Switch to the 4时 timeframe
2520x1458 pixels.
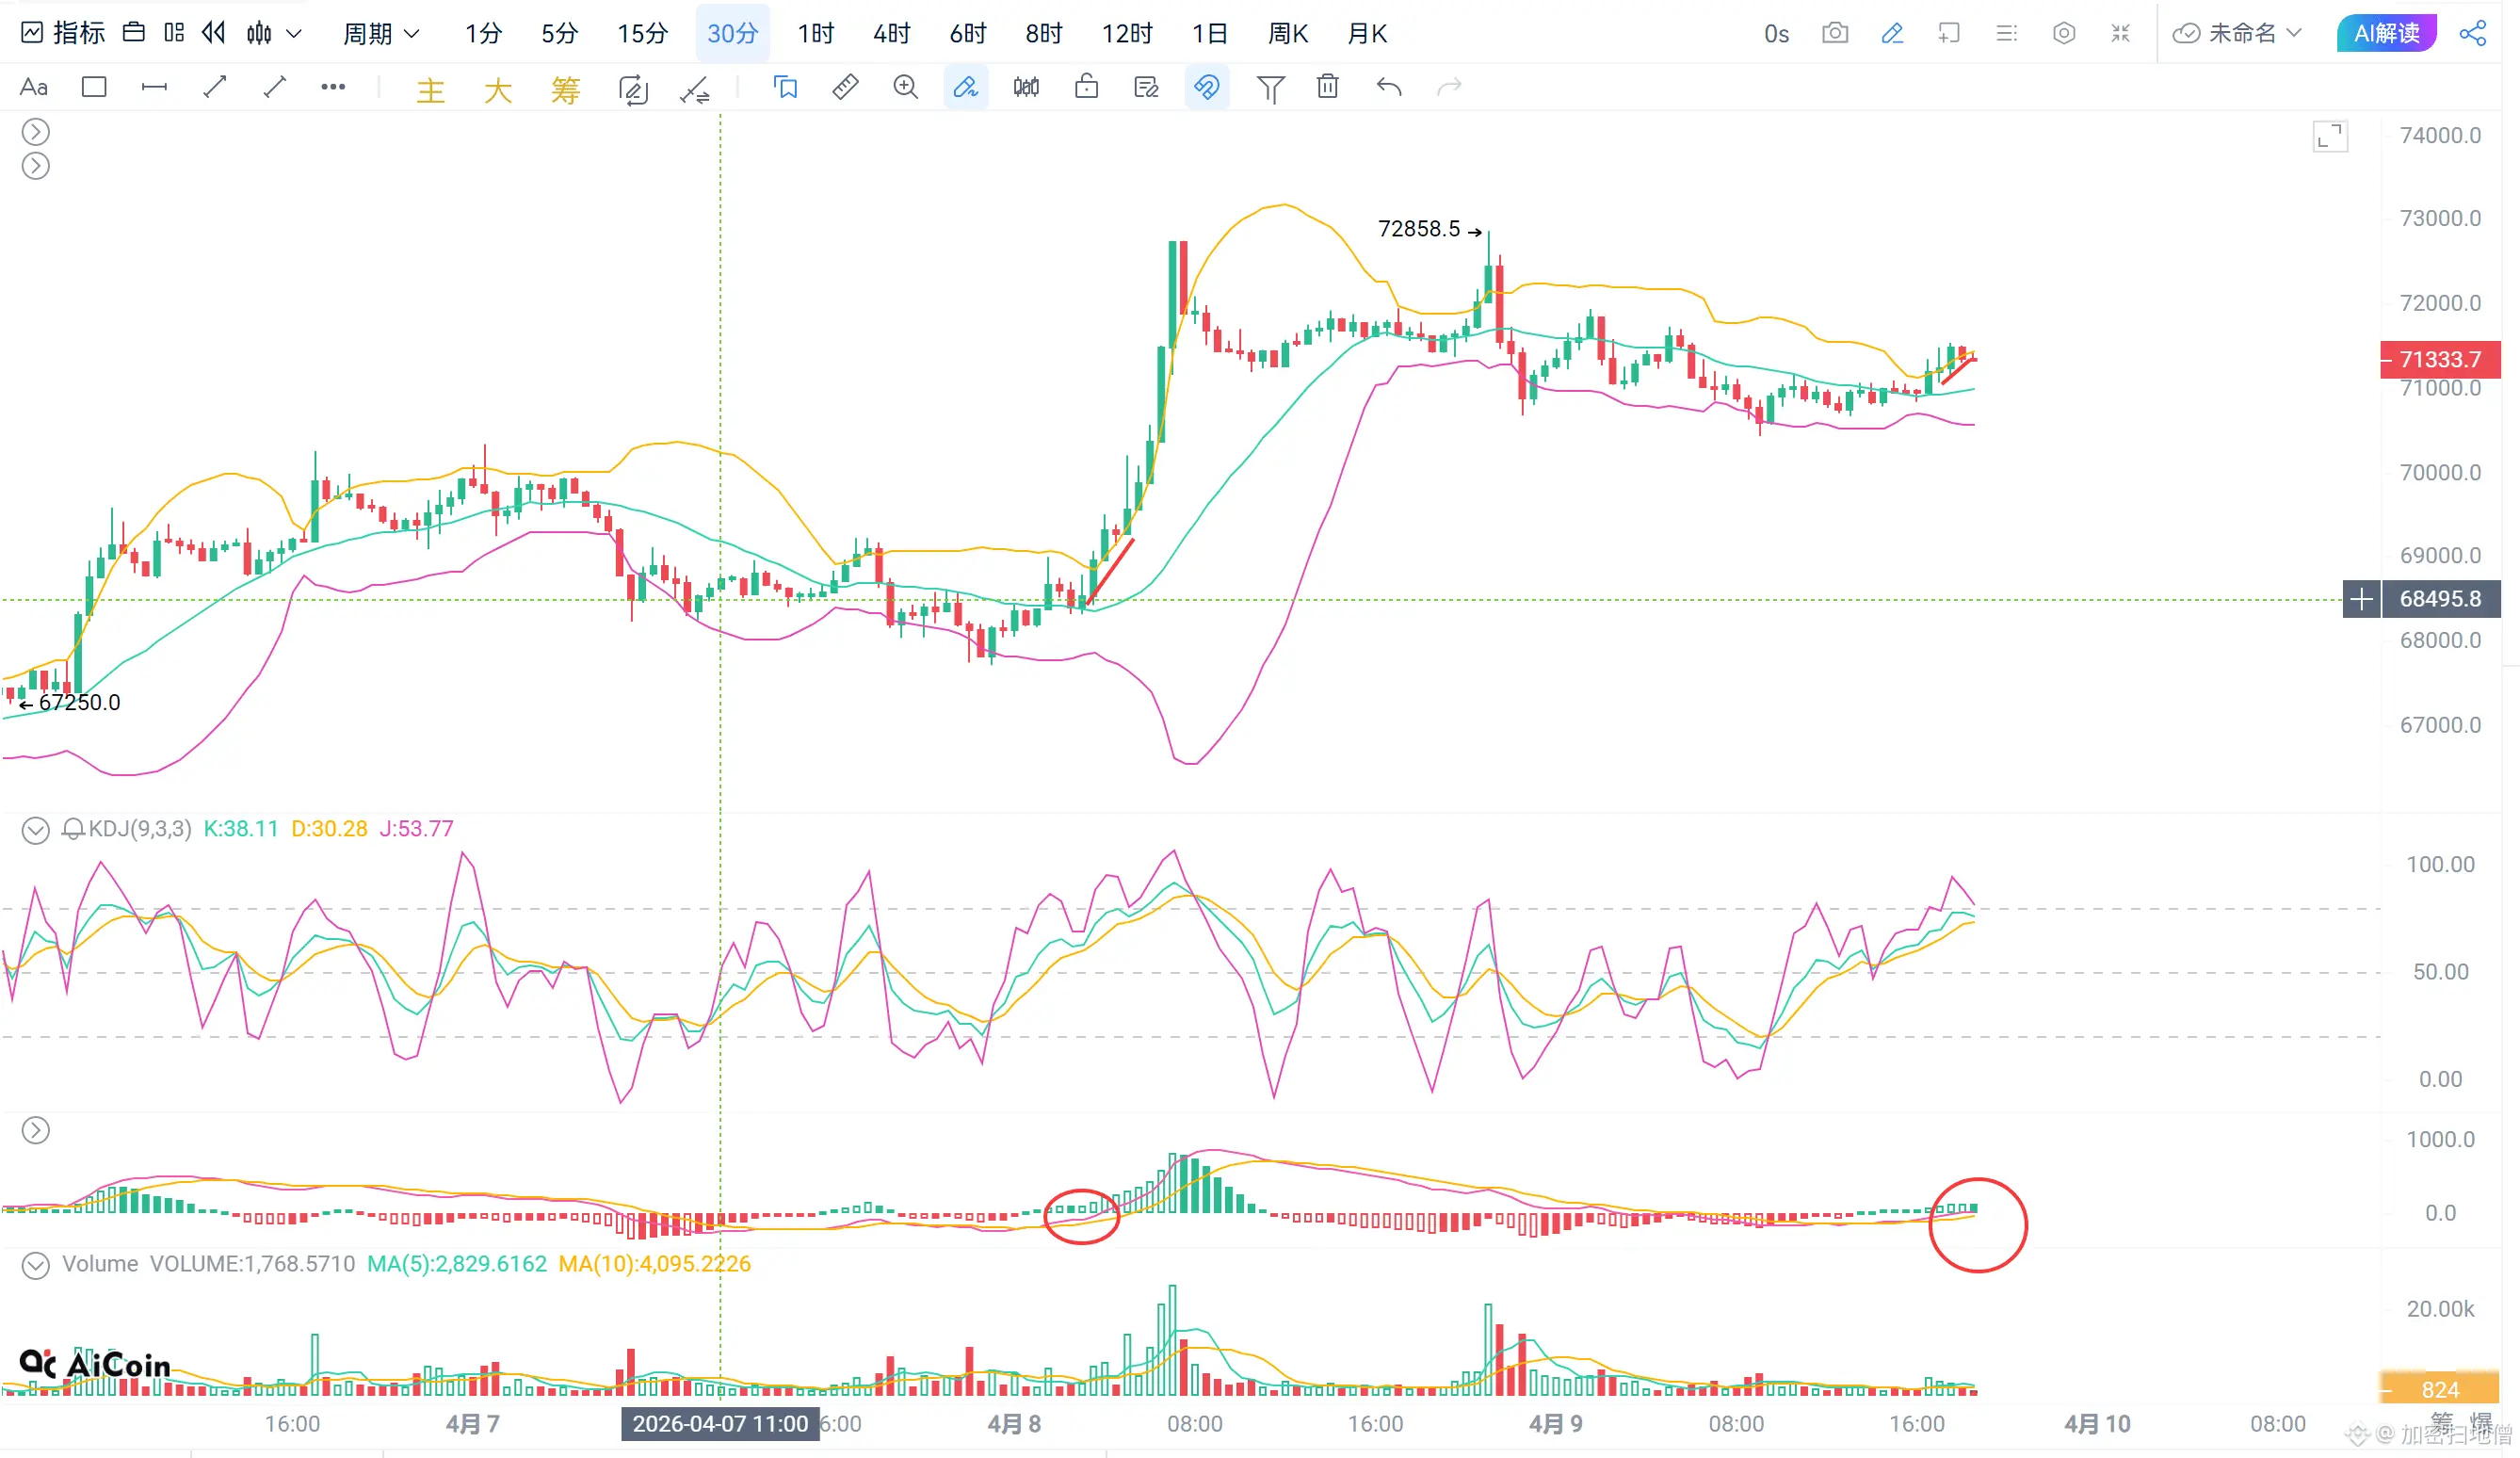click(x=890, y=33)
